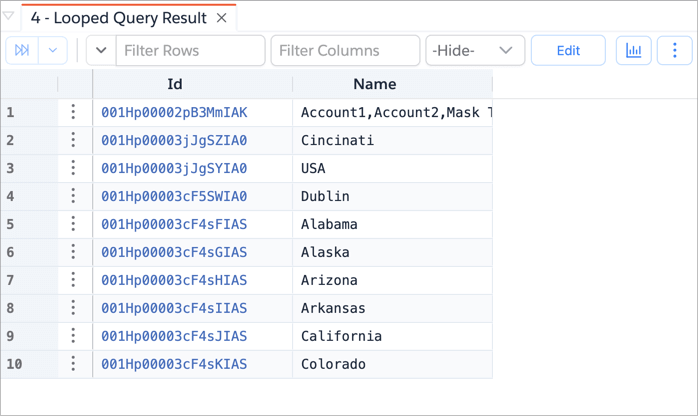Image resolution: width=698 pixels, height=416 pixels.
Task: Open row actions for Colorado row
Action: (73, 364)
